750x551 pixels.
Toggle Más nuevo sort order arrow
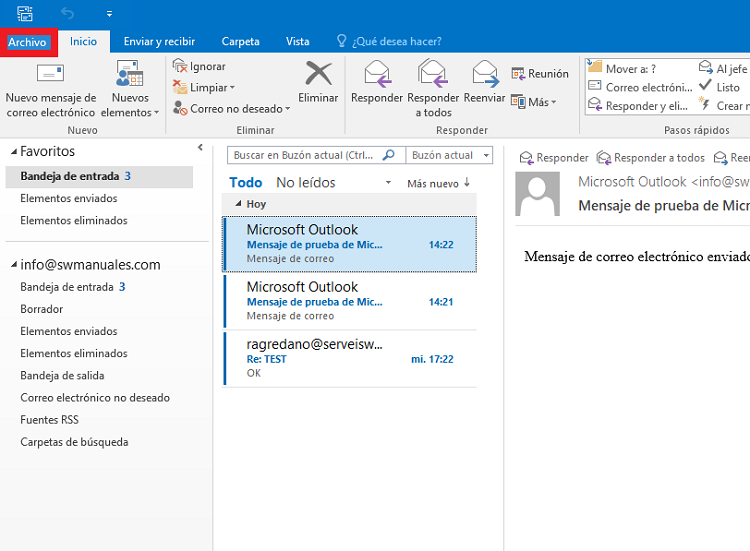pos(467,183)
